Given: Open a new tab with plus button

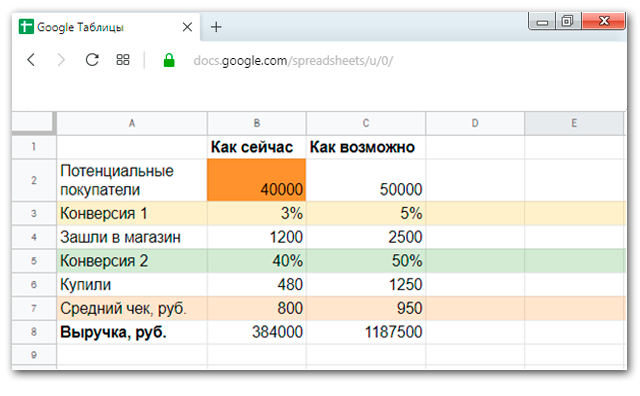Looking at the screenshot, I should pyautogui.click(x=216, y=27).
